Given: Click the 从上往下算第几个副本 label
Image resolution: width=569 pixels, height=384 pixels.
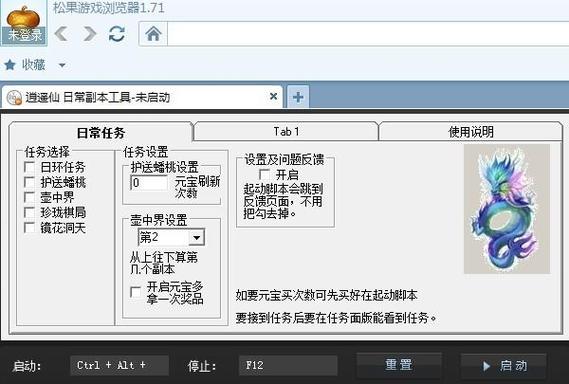Looking at the screenshot, I should pos(164,263).
